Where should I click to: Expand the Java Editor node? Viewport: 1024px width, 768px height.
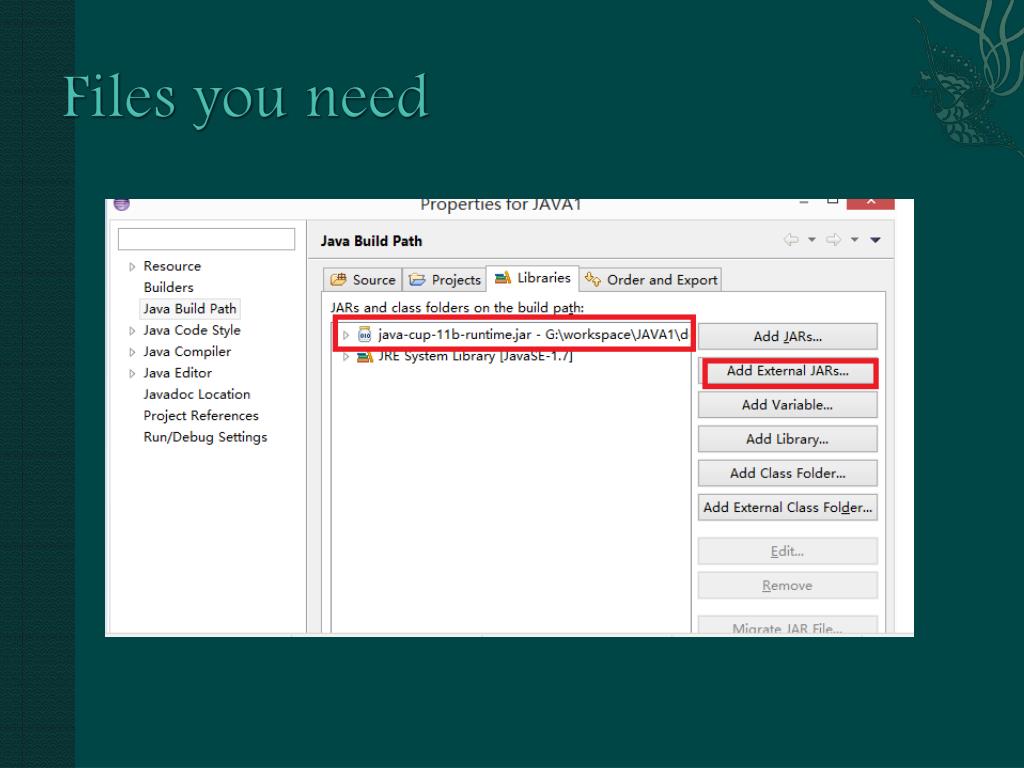coord(132,374)
